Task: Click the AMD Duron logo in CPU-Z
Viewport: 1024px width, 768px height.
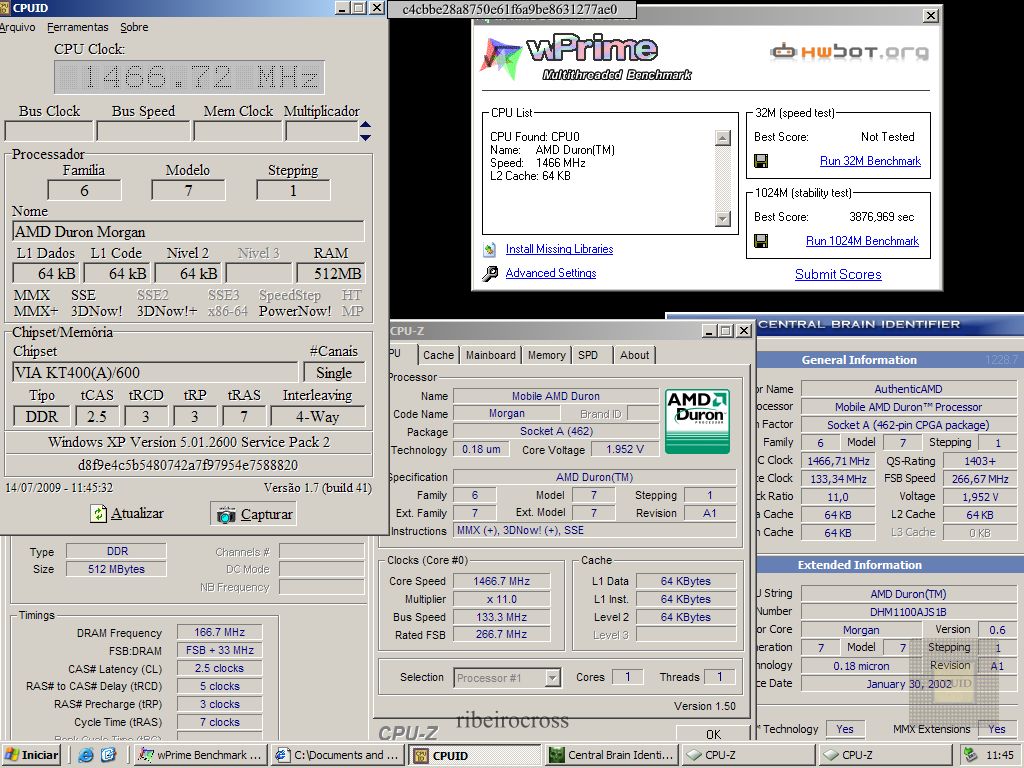Action: coord(697,421)
